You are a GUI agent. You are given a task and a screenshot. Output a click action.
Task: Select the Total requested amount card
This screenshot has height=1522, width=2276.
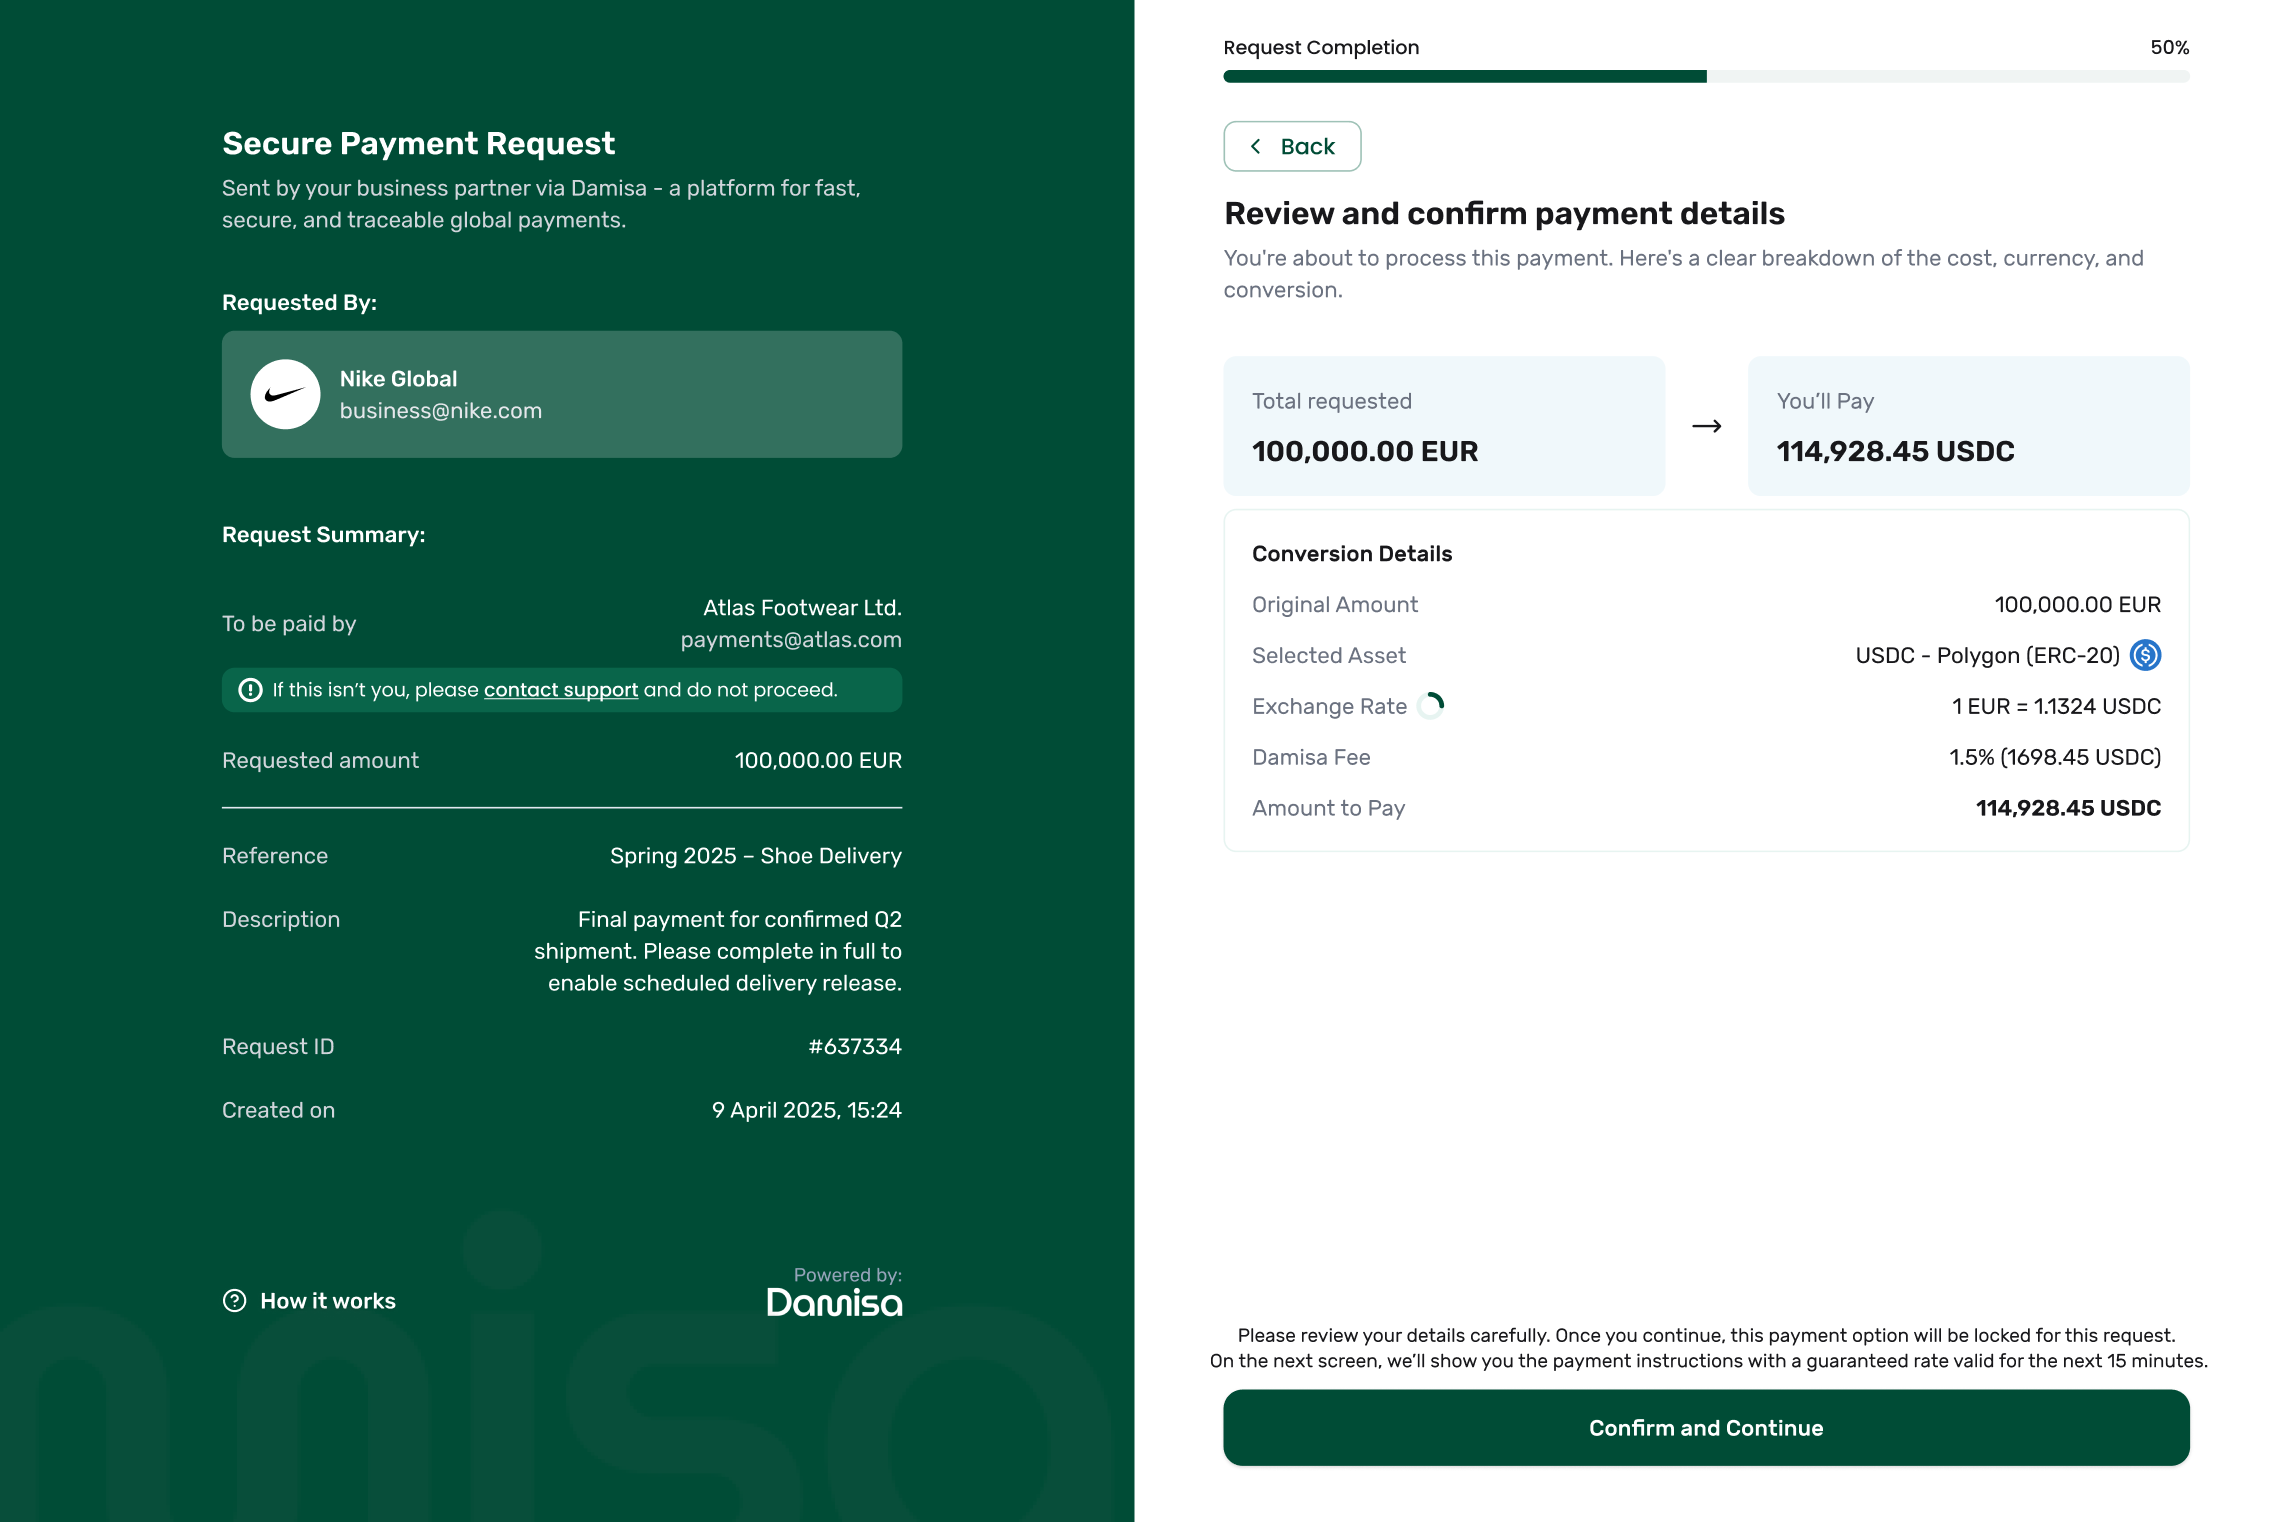[x=1443, y=426]
